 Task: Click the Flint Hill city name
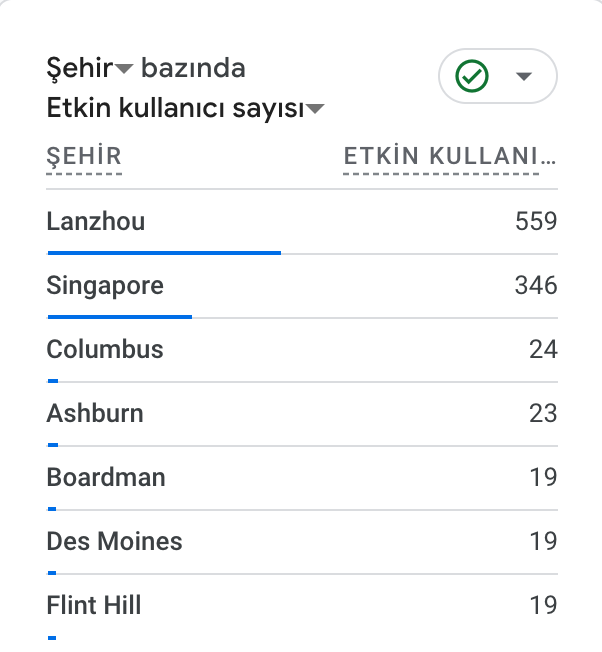[x=94, y=605]
